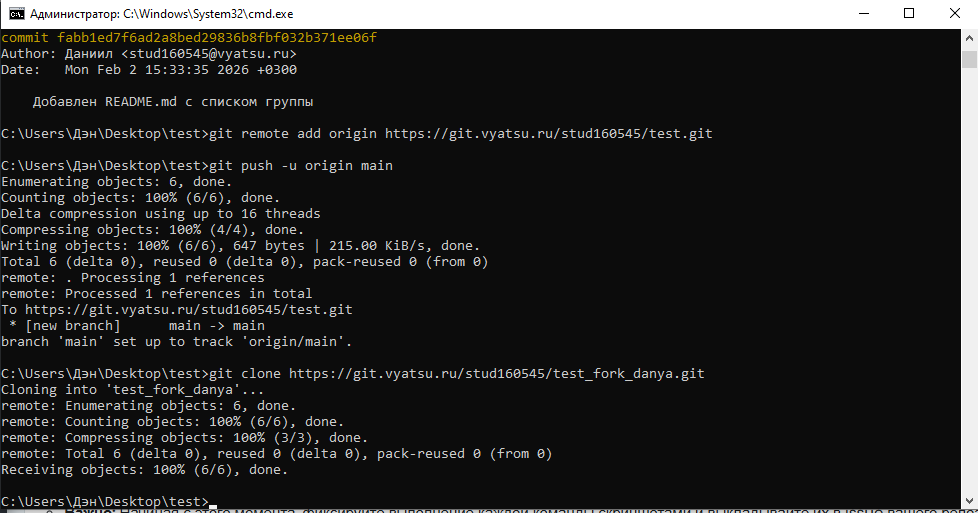Image resolution: width=978 pixels, height=513 pixels.
Task: Click the cmd.exe system menu icon
Action: [x=16, y=13]
